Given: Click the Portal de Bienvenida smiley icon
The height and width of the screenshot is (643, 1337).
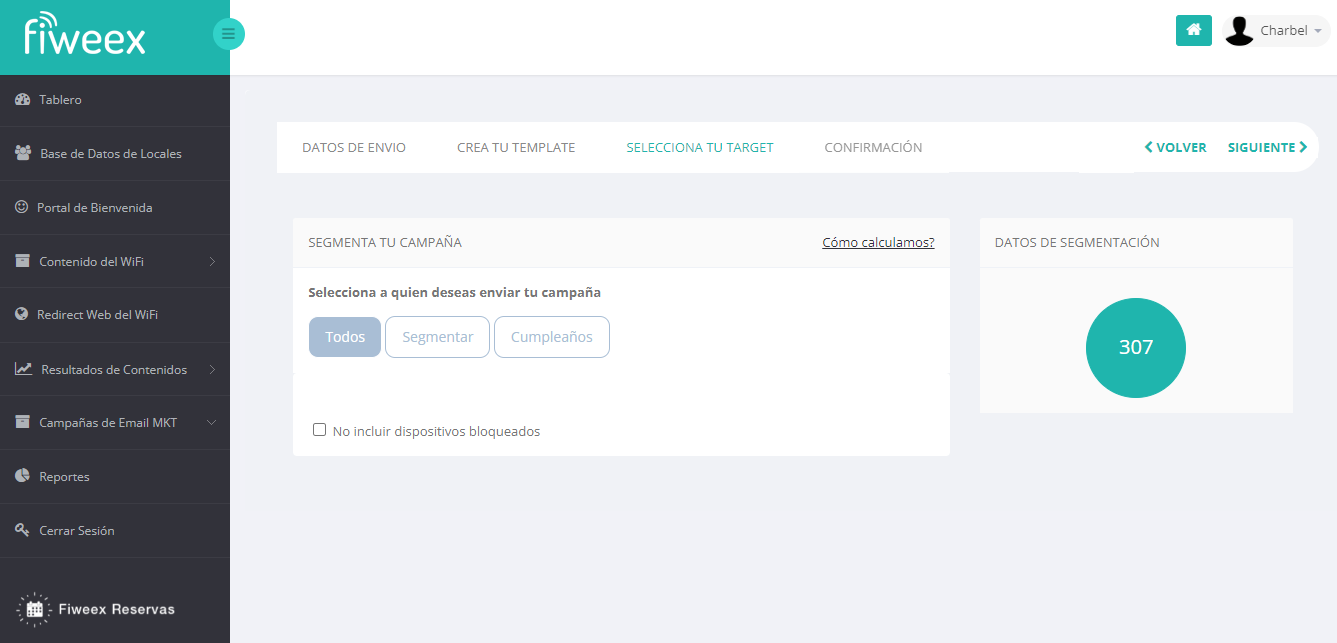Looking at the screenshot, I should tap(21, 207).
